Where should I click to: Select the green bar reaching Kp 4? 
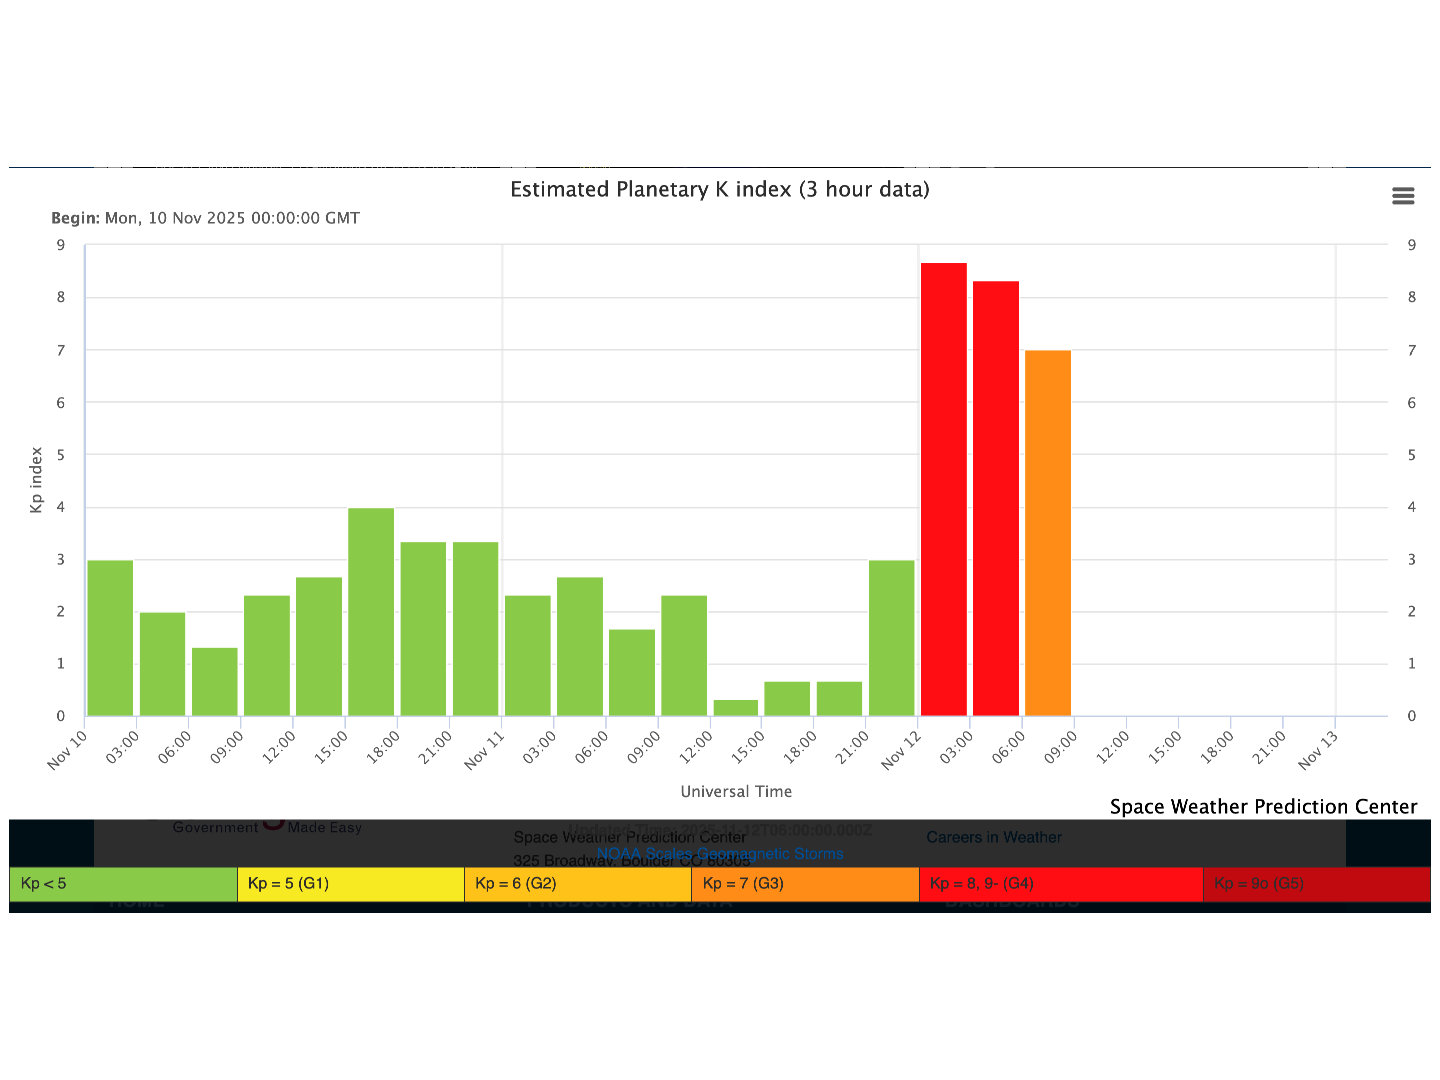(x=371, y=611)
